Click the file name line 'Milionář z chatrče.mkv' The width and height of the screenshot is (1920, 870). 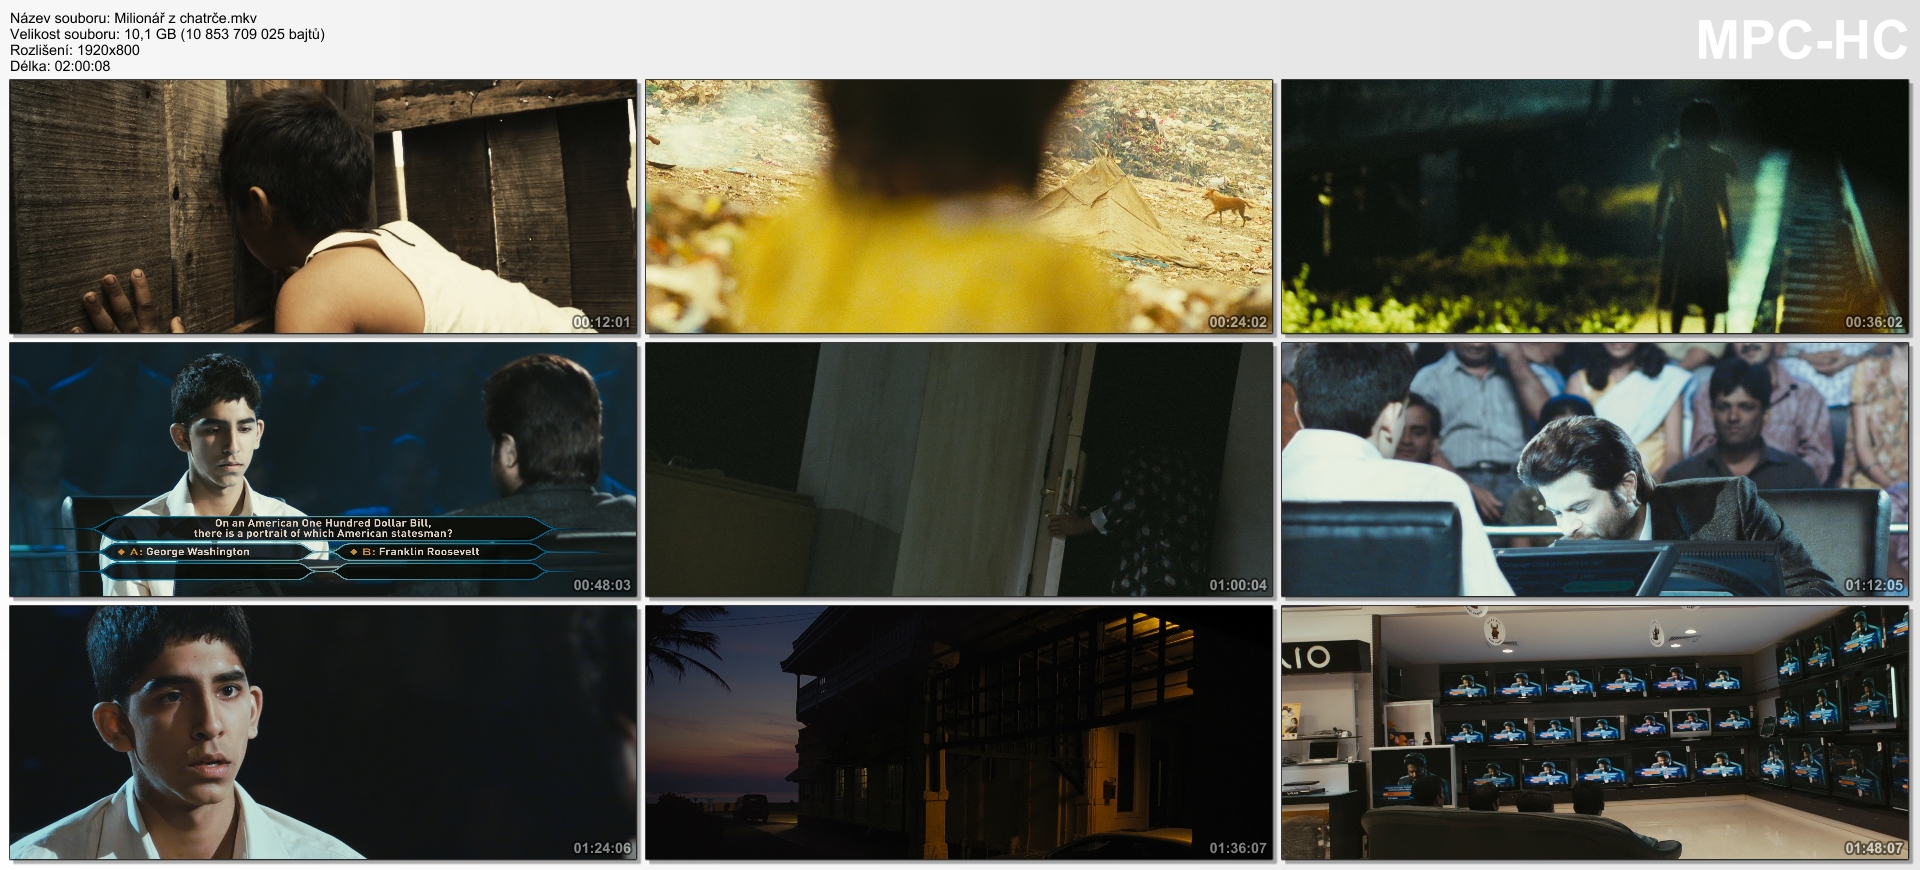coord(133,18)
